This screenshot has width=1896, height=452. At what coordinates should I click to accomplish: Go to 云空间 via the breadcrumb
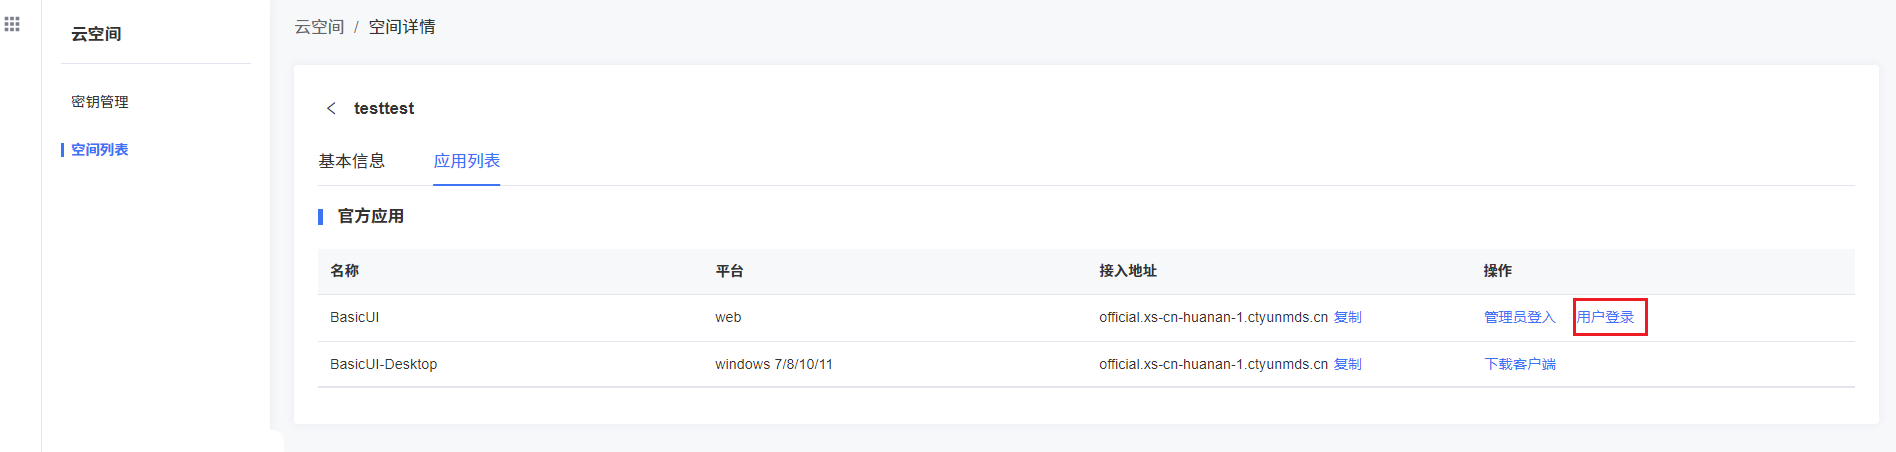click(x=319, y=27)
